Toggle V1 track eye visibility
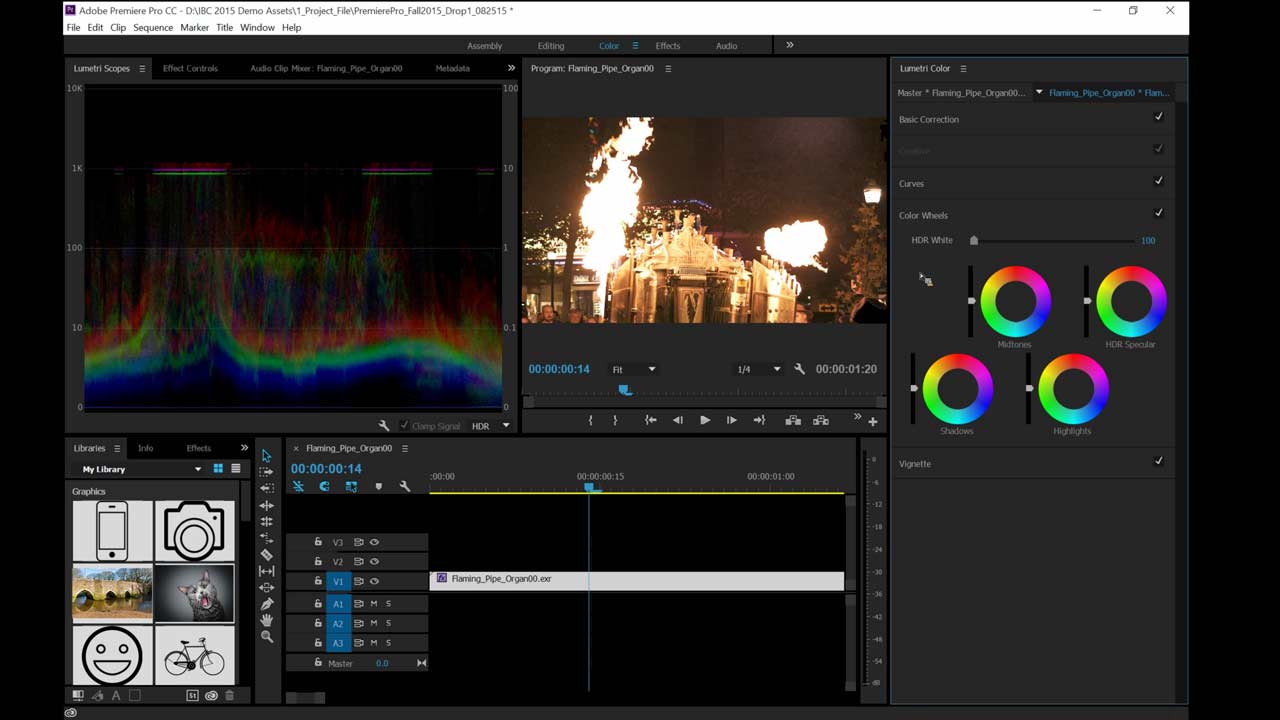This screenshot has height=720, width=1280. [x=374, y=581]
